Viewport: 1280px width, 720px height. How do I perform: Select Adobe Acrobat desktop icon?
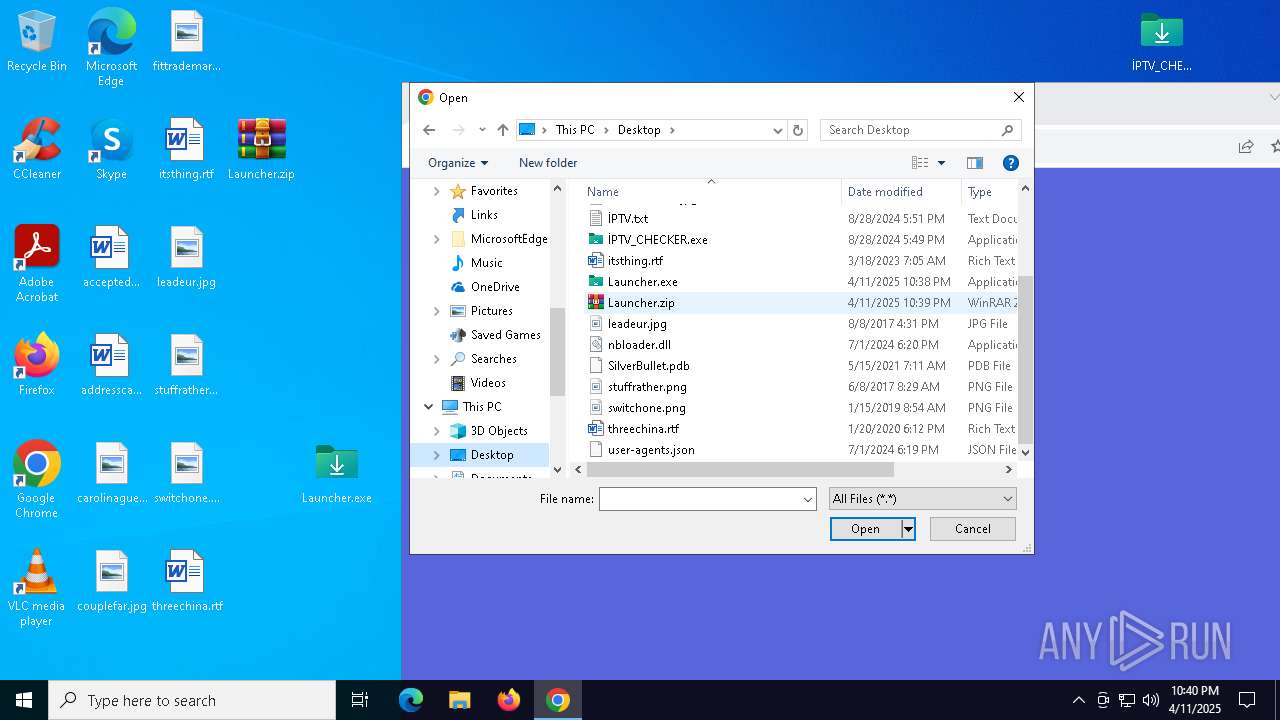(36, 264)
